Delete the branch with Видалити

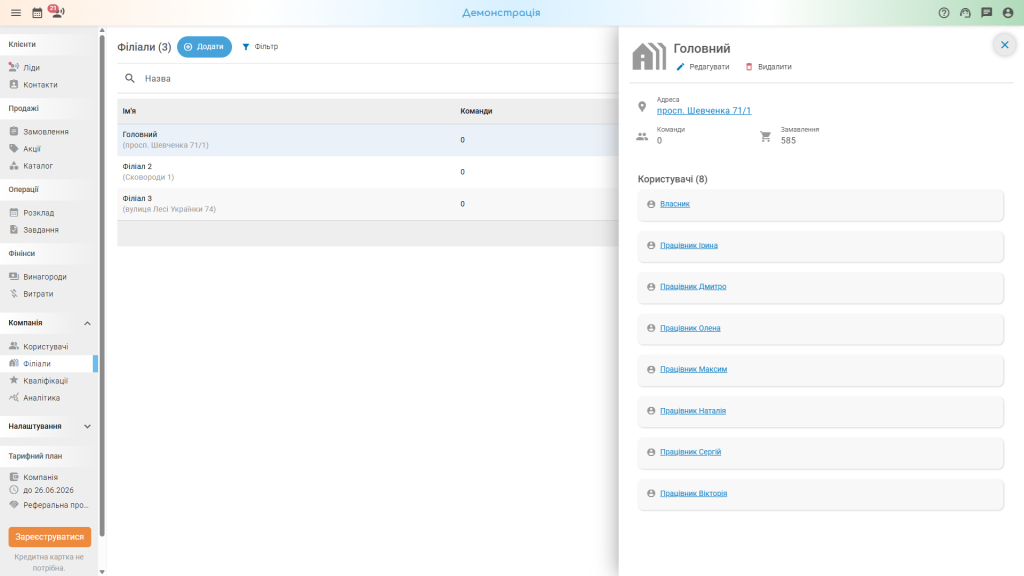tap(769, 67)
